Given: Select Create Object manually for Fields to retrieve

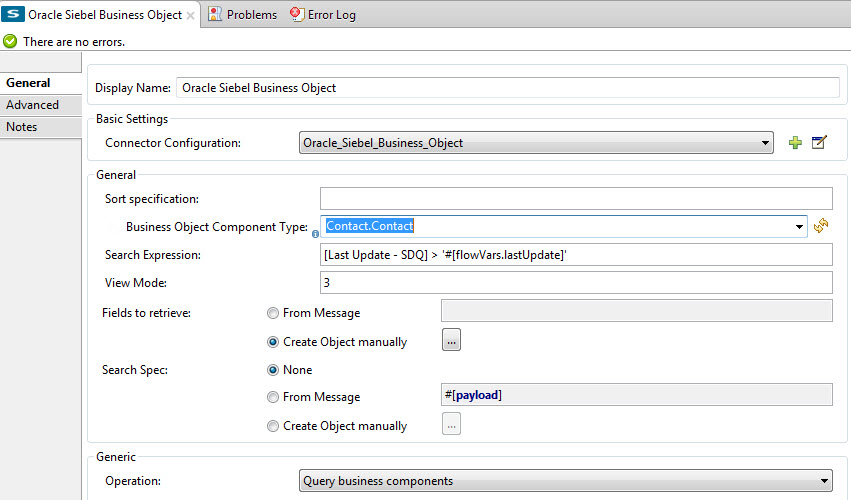Looking at the screenshot, I should 273,342.
